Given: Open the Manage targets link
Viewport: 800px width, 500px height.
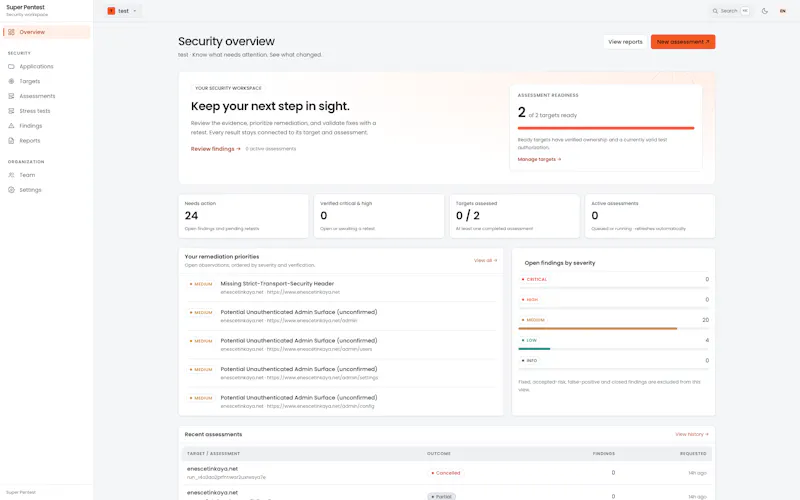Looking at the screenshot, I should coord(539,159).
